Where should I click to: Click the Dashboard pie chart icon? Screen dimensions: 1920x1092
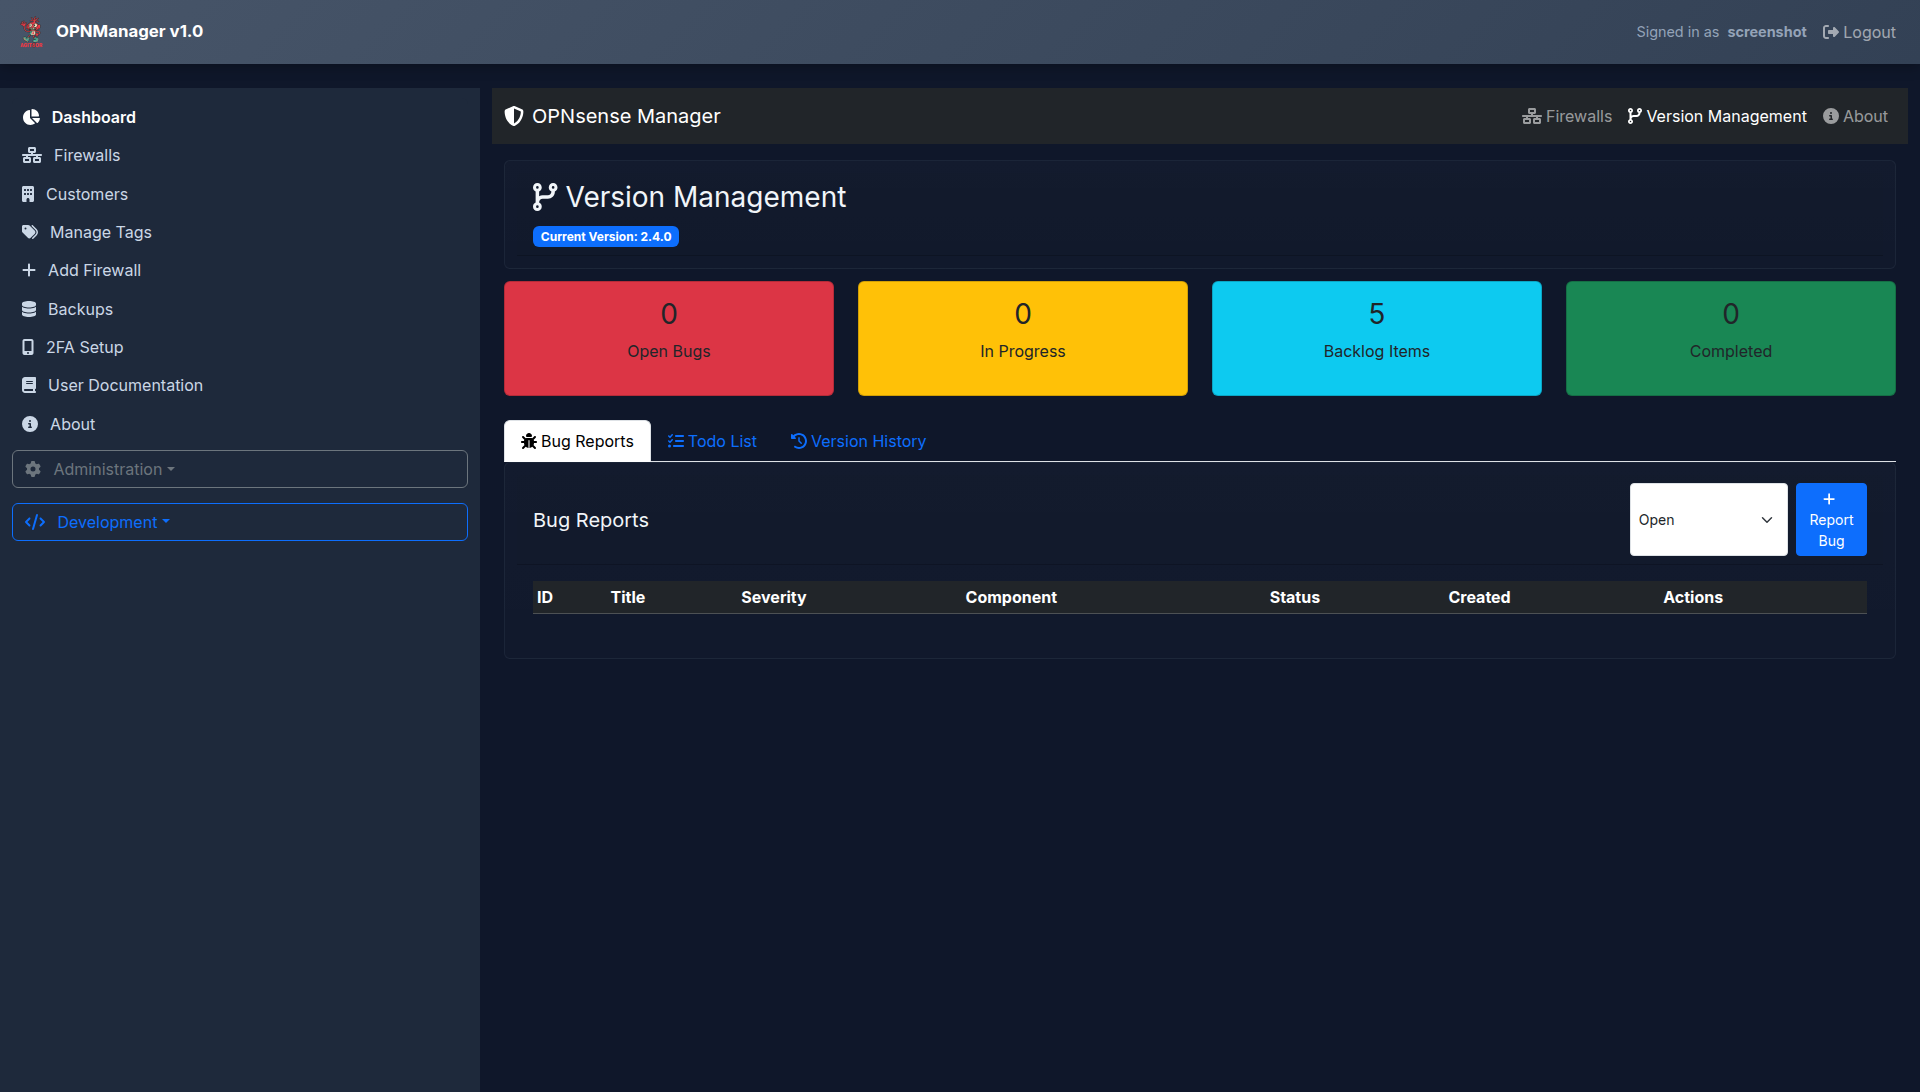31,117
